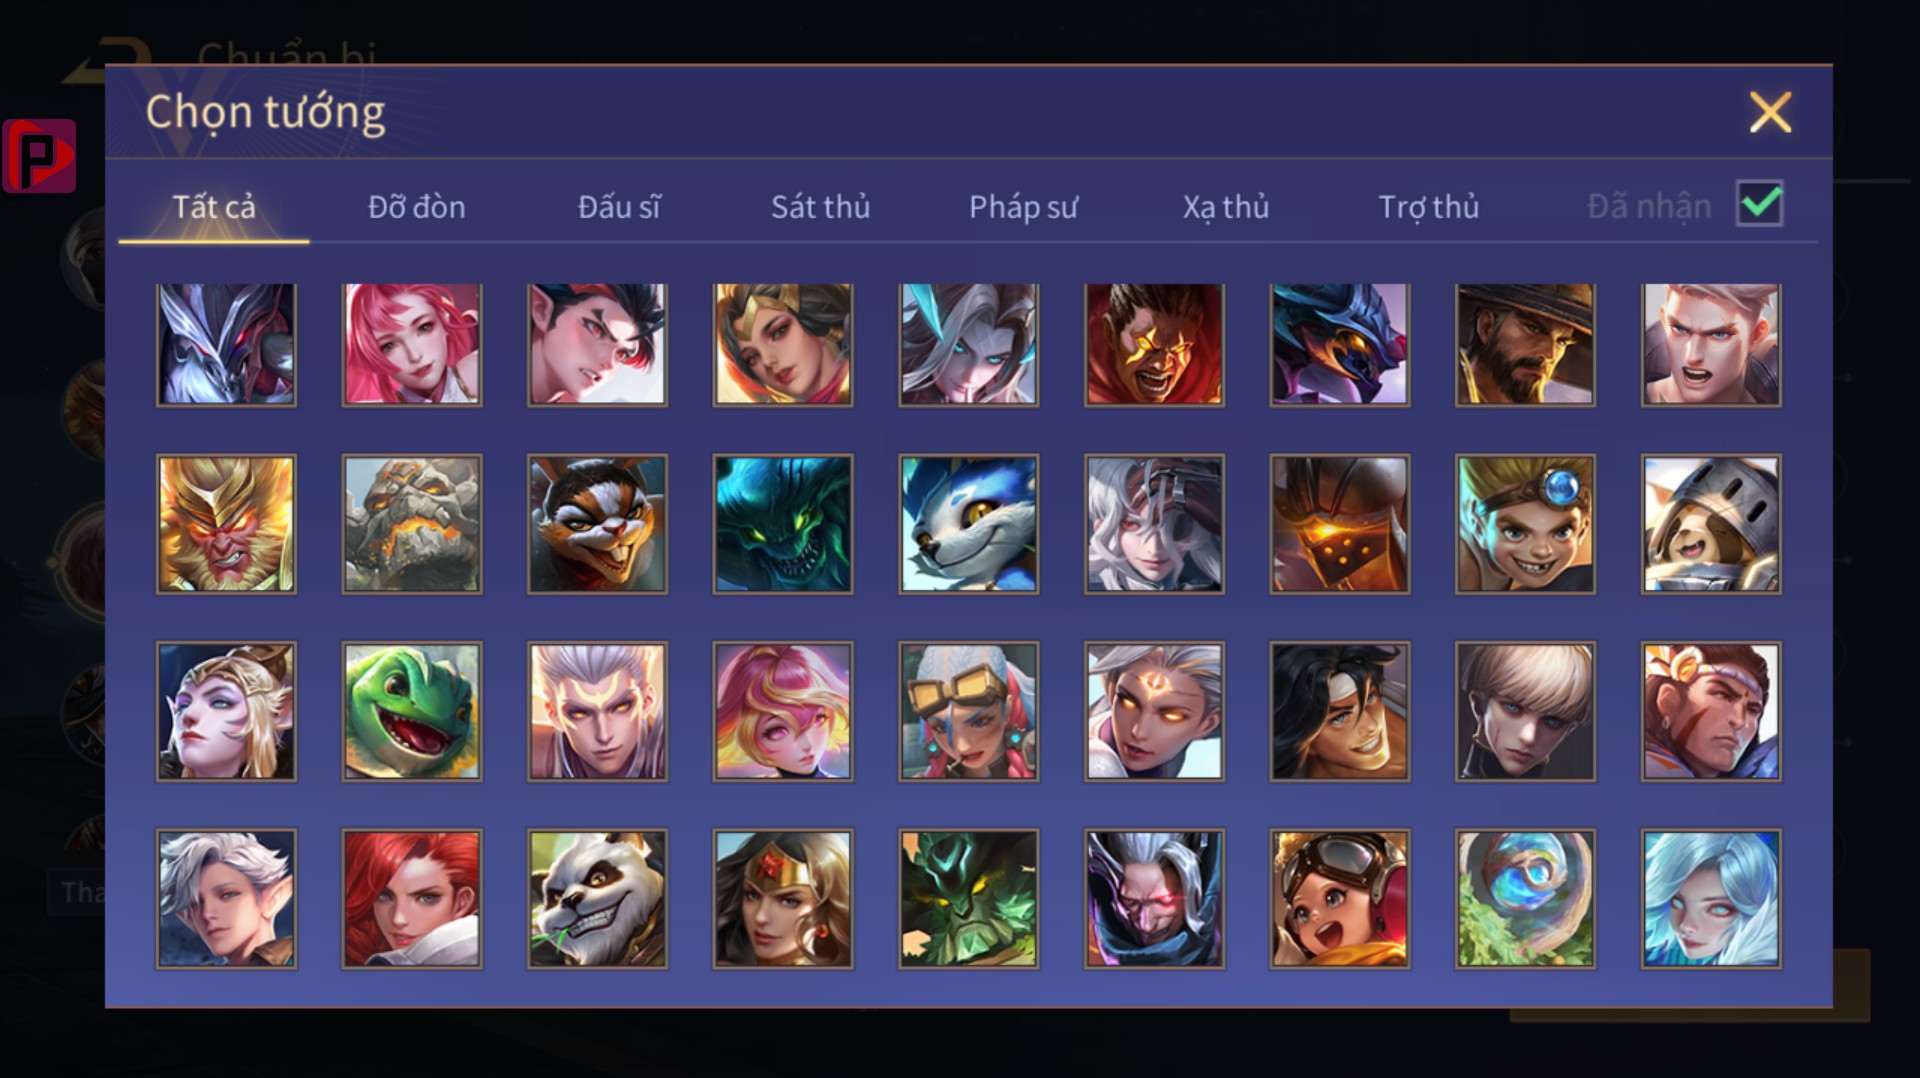Viewport: 1920px width, 1078px height.
Task: Choose the girl with aviator goggles
Action: pyautogui.click(x=1340, y=898)
